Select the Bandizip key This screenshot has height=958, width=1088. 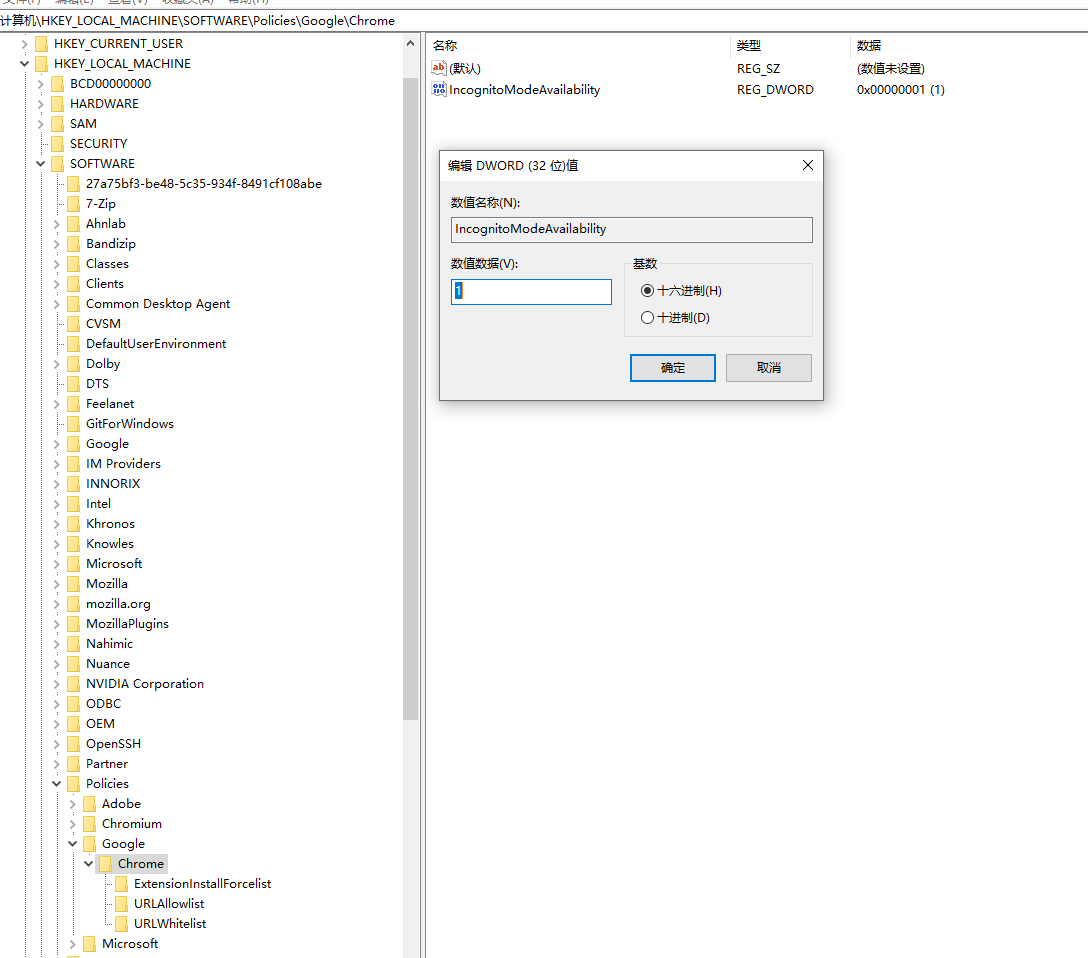(110, 243)
